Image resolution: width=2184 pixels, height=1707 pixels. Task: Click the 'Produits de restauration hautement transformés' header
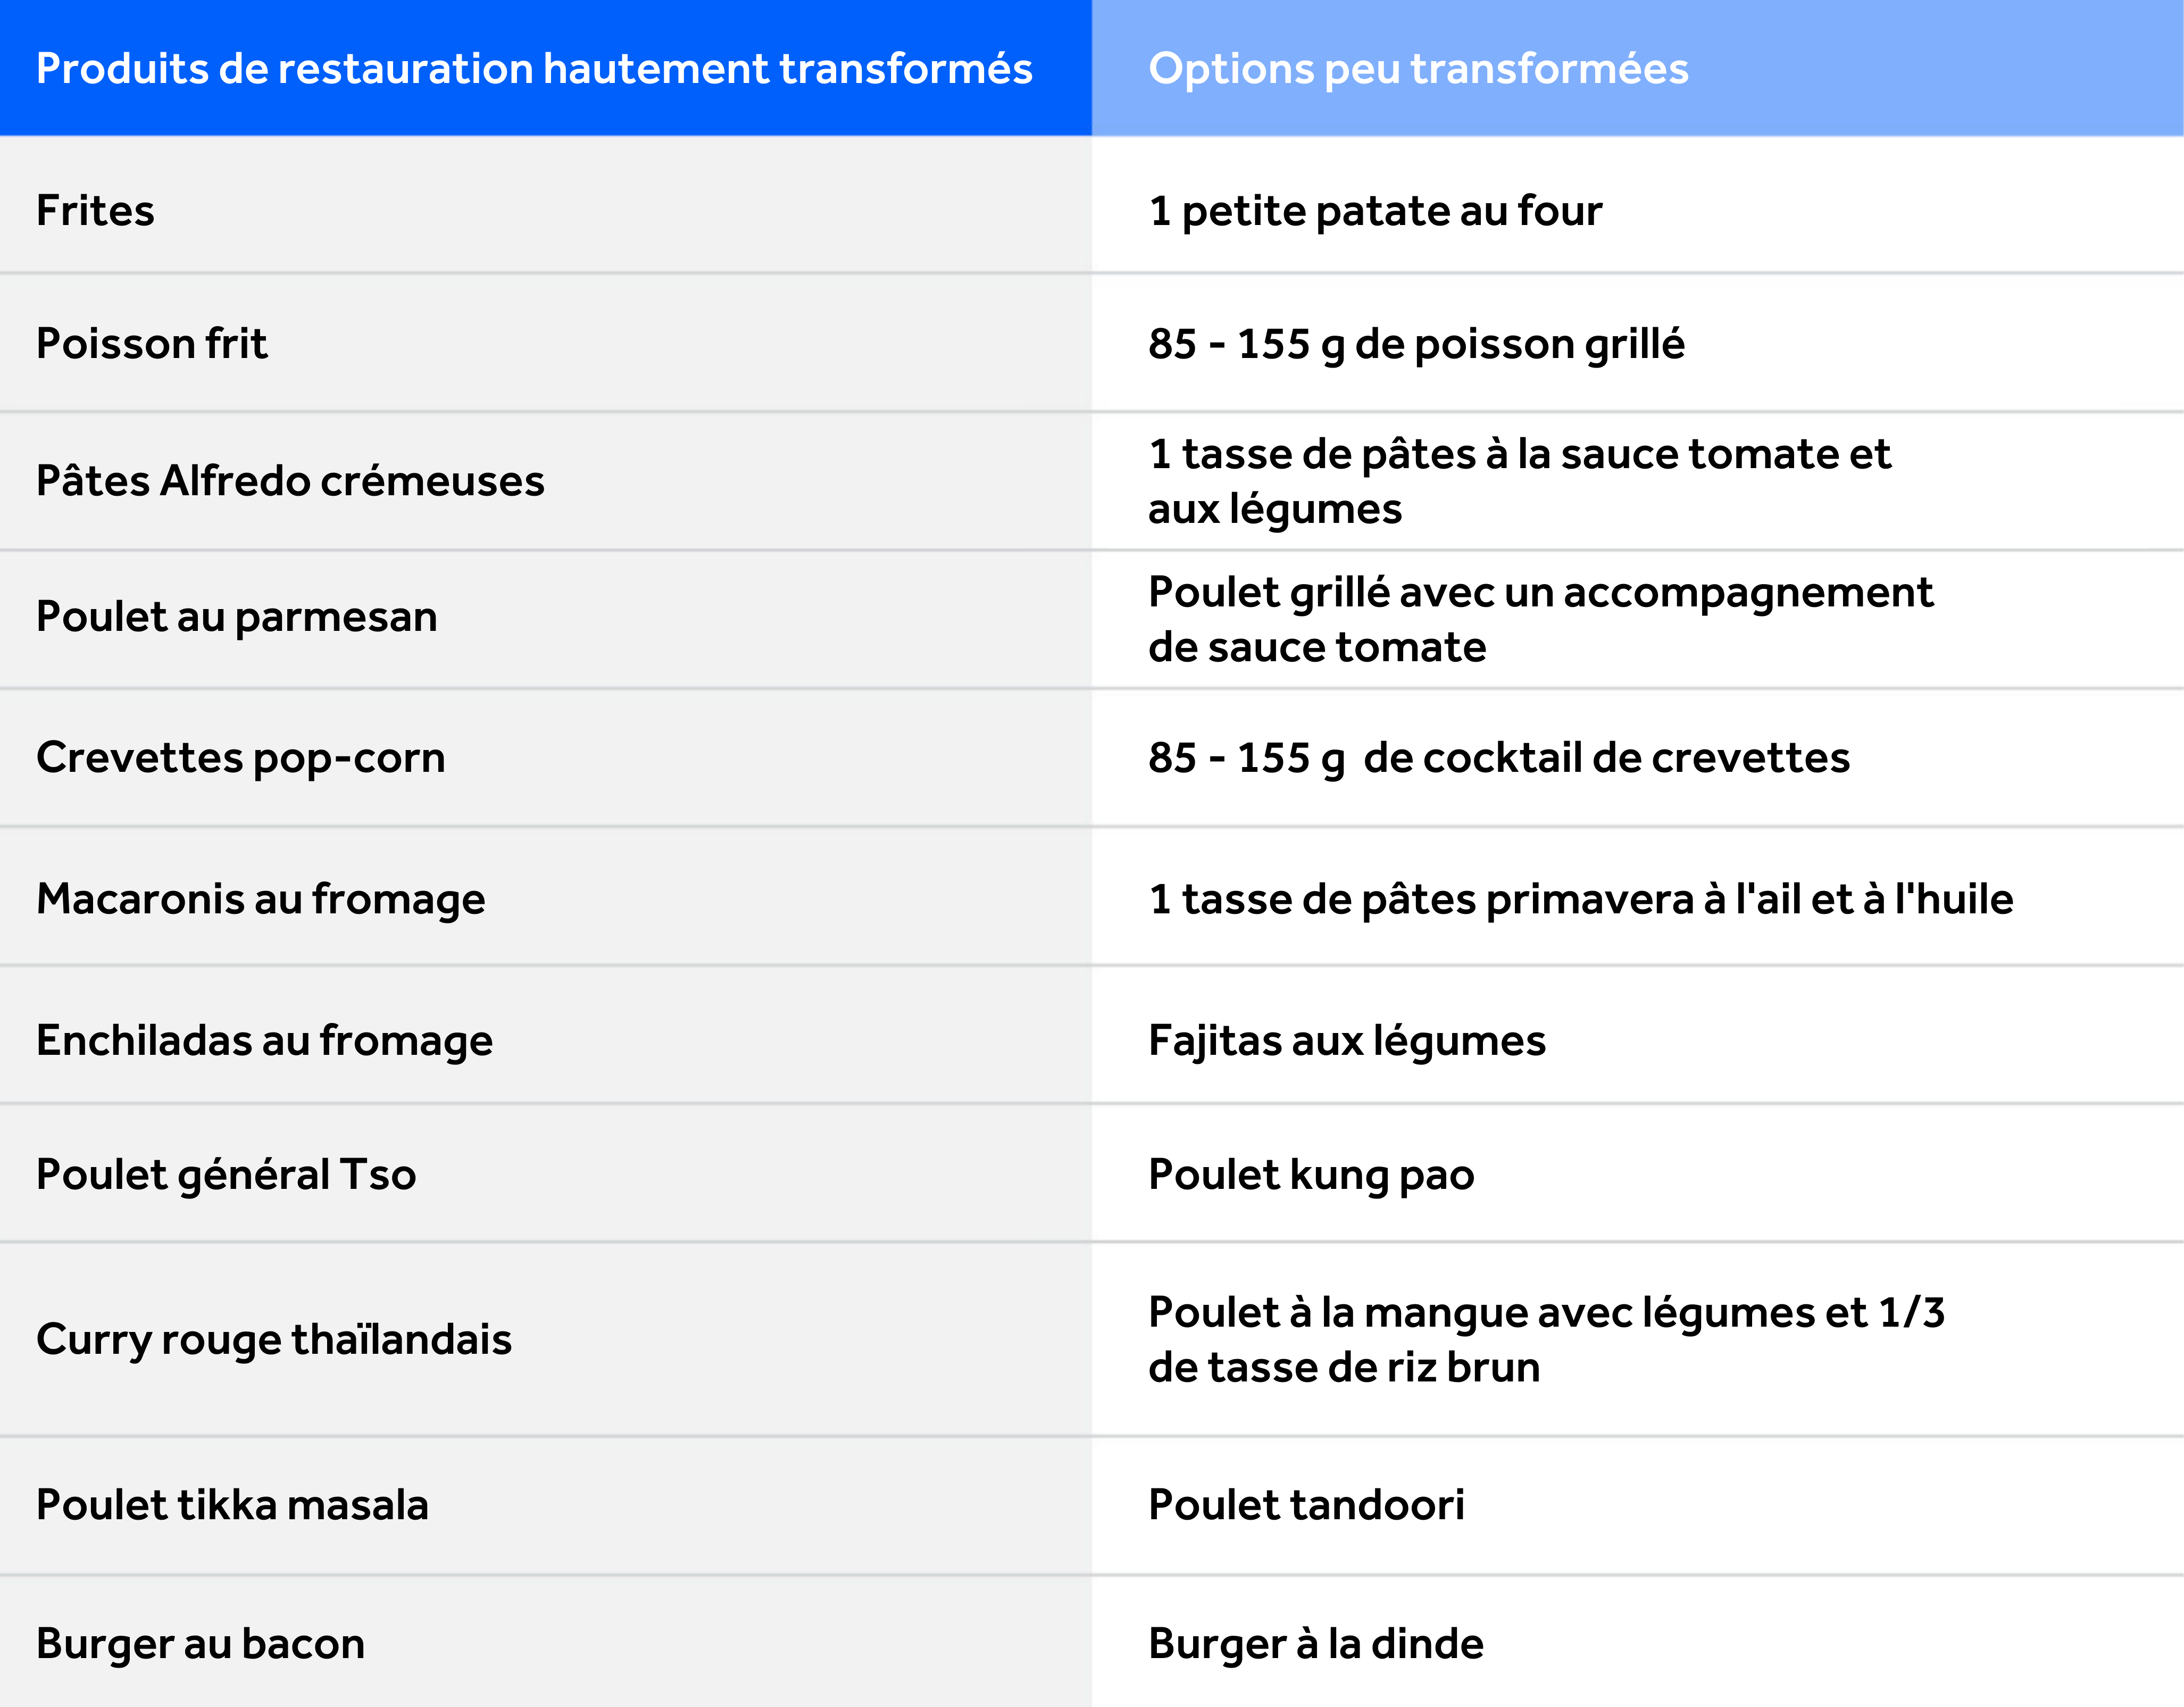click(534, 68)
